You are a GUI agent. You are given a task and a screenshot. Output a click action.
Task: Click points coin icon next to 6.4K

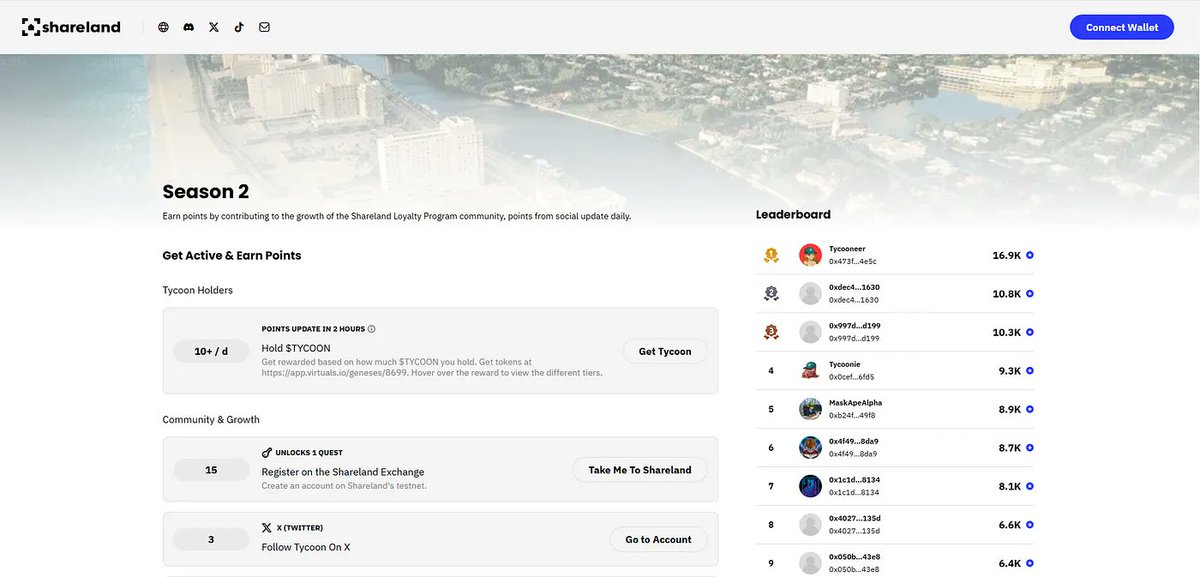(1030, 564)
